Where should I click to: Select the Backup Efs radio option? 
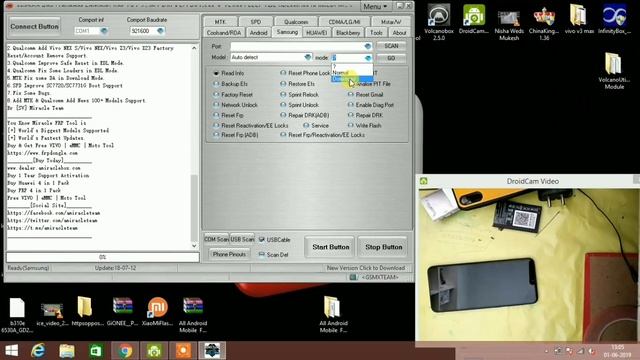216,84
